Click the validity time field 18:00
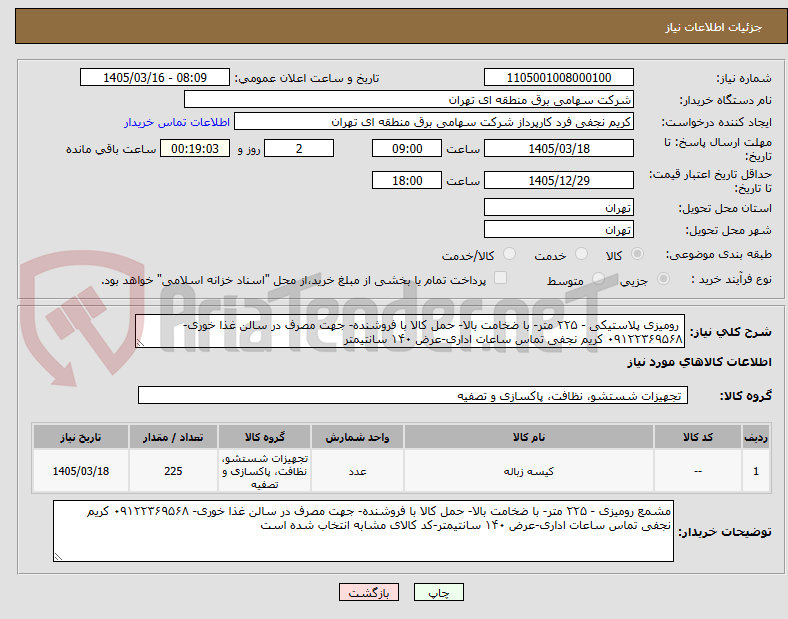The height and width of the screenshot is (619, 788). (407, 180)
